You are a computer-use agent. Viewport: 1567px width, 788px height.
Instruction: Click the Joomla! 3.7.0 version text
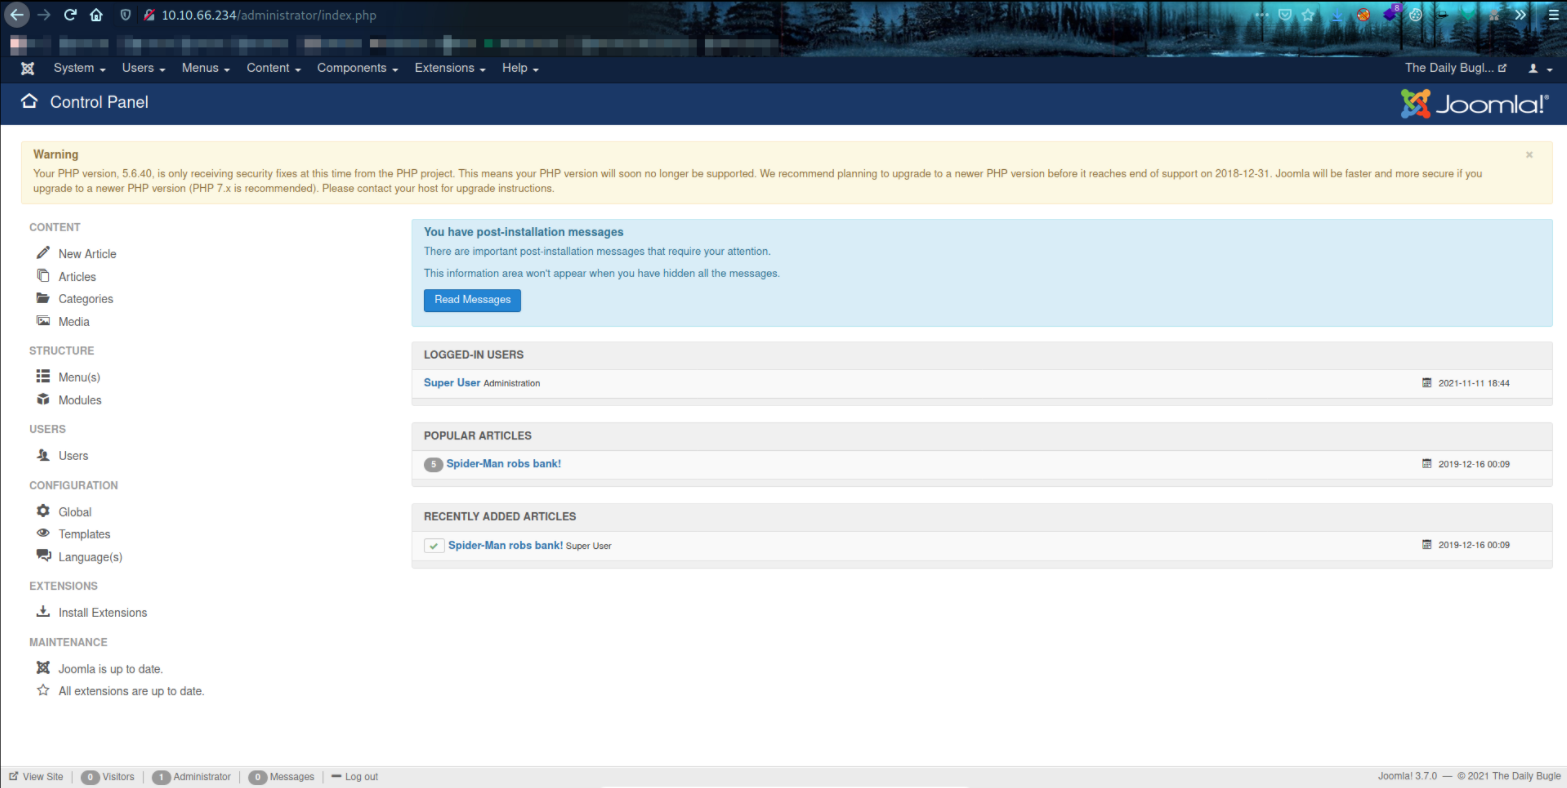(1407, 777)
